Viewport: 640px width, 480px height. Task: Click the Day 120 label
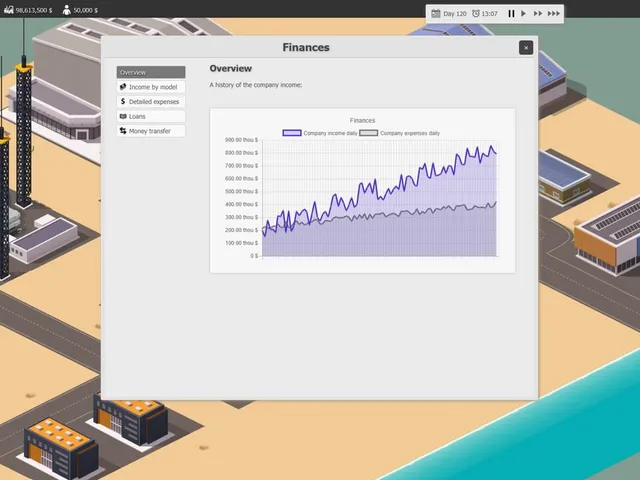[x=455, y=14]
